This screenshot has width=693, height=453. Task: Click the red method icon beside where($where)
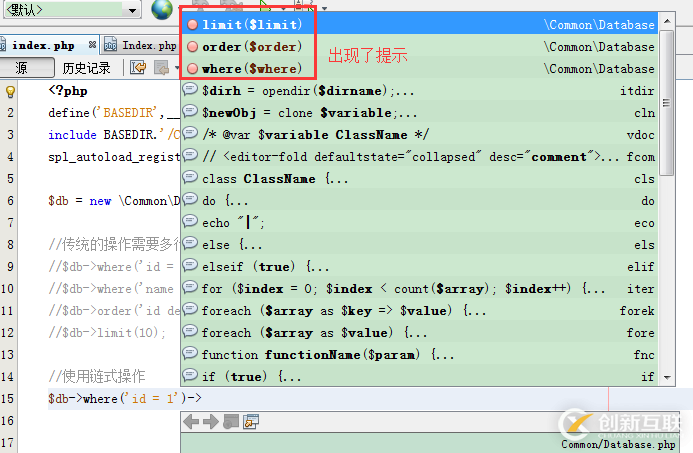[192, 69]
